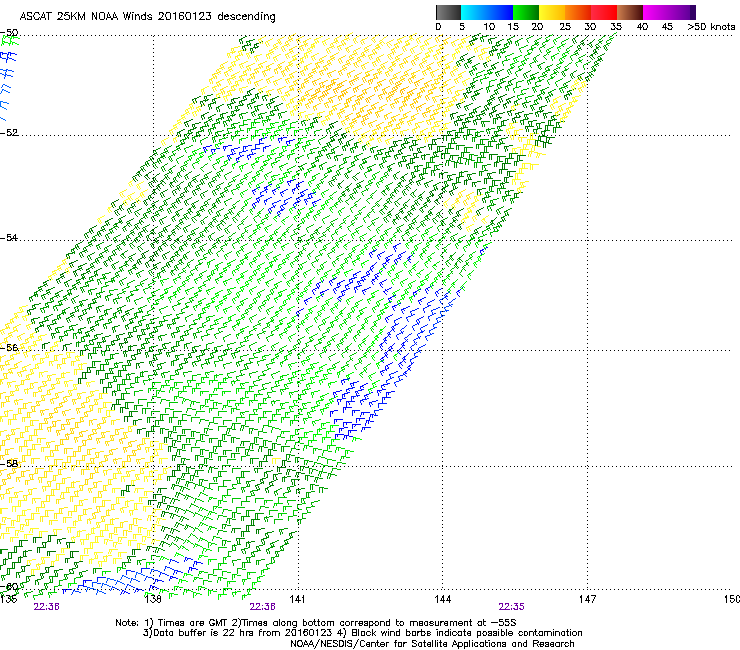This screenshot has height=650, width=740.
Task: Click the 'Data buffer is 22 hrs' note
Action: point(362,633)
